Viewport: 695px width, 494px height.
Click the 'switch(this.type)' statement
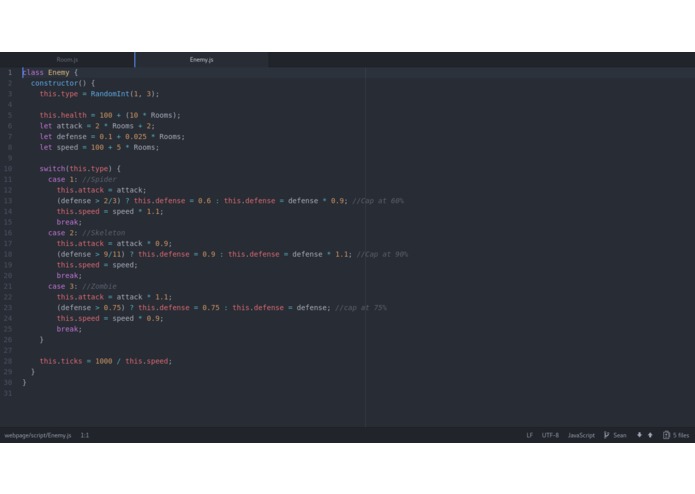tap(80, 169)
